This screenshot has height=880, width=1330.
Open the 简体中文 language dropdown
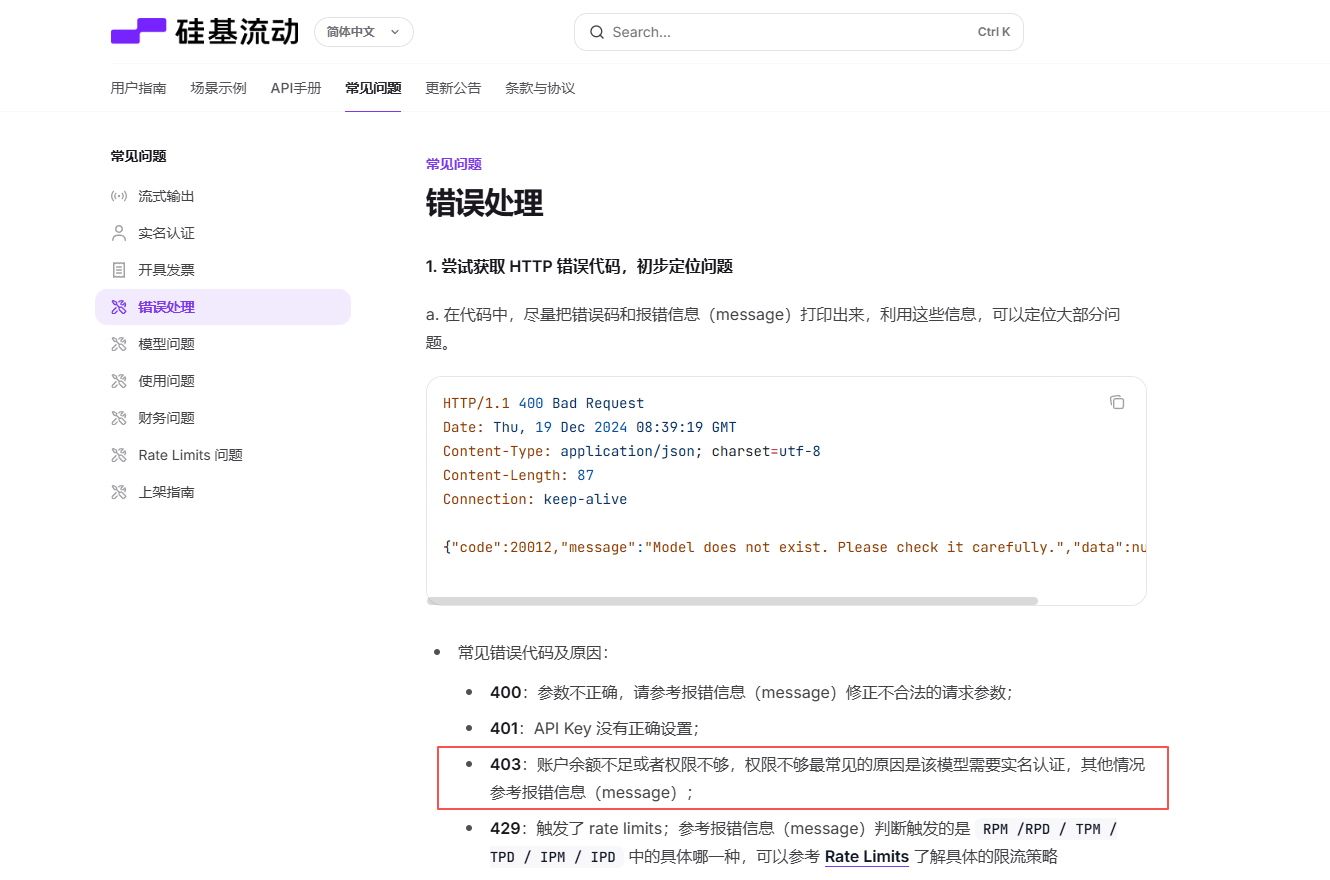[364, 32]
